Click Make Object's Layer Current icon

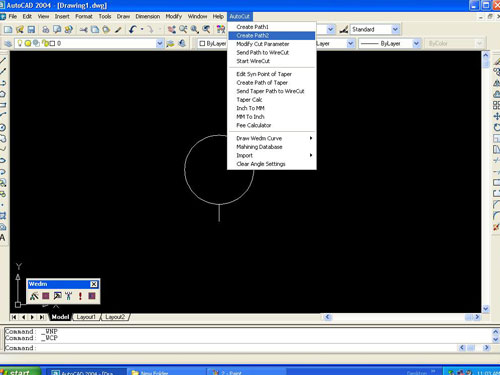click(170, 43)
